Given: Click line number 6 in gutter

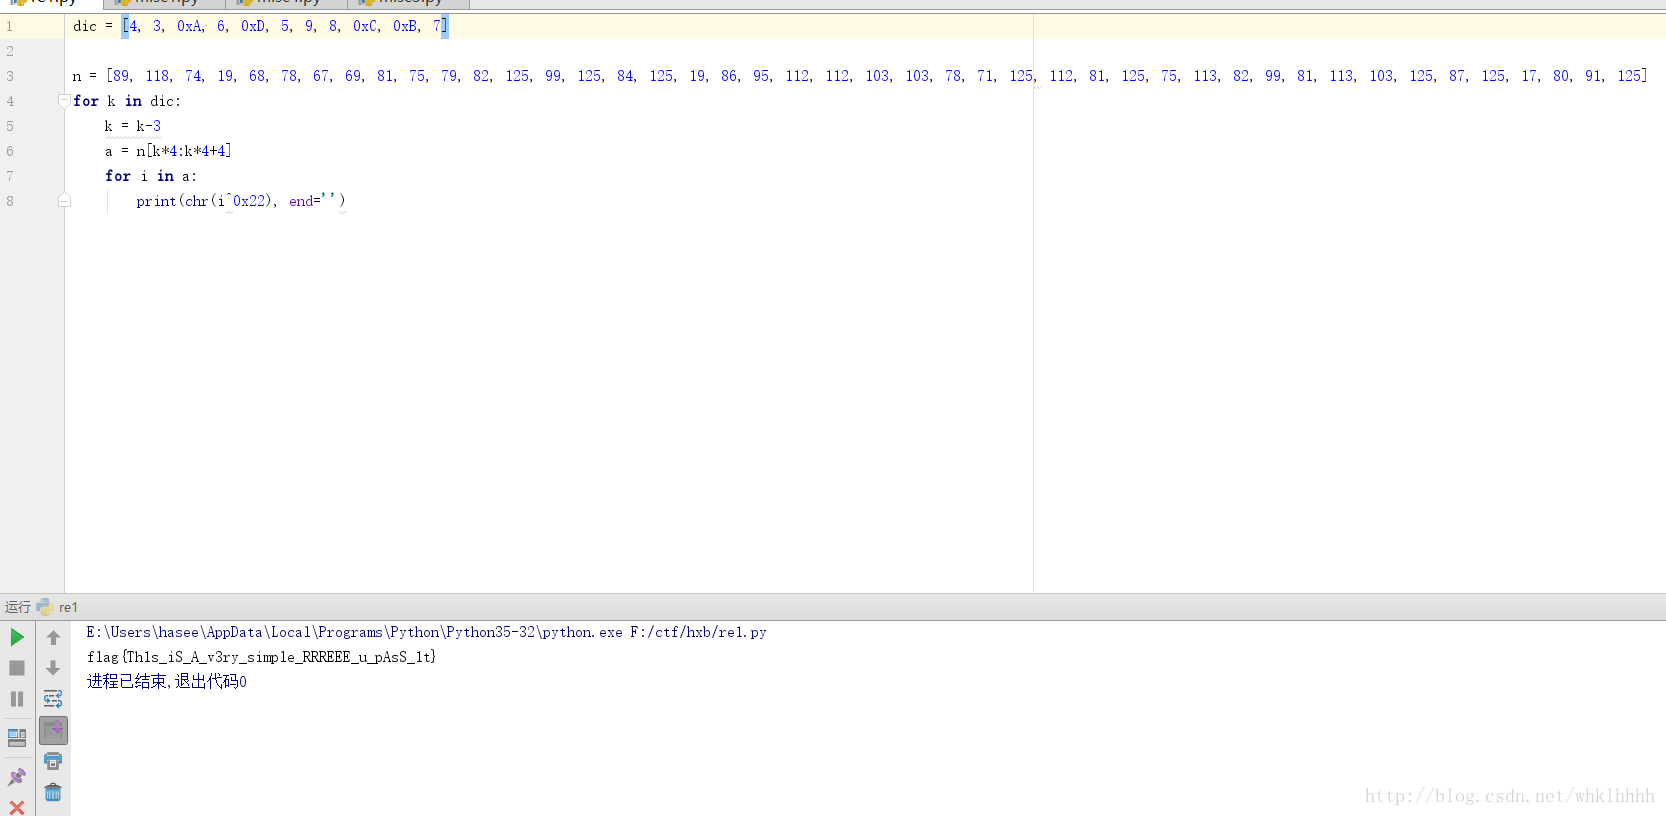Looking at the screenshot, I should pos(10,151).
